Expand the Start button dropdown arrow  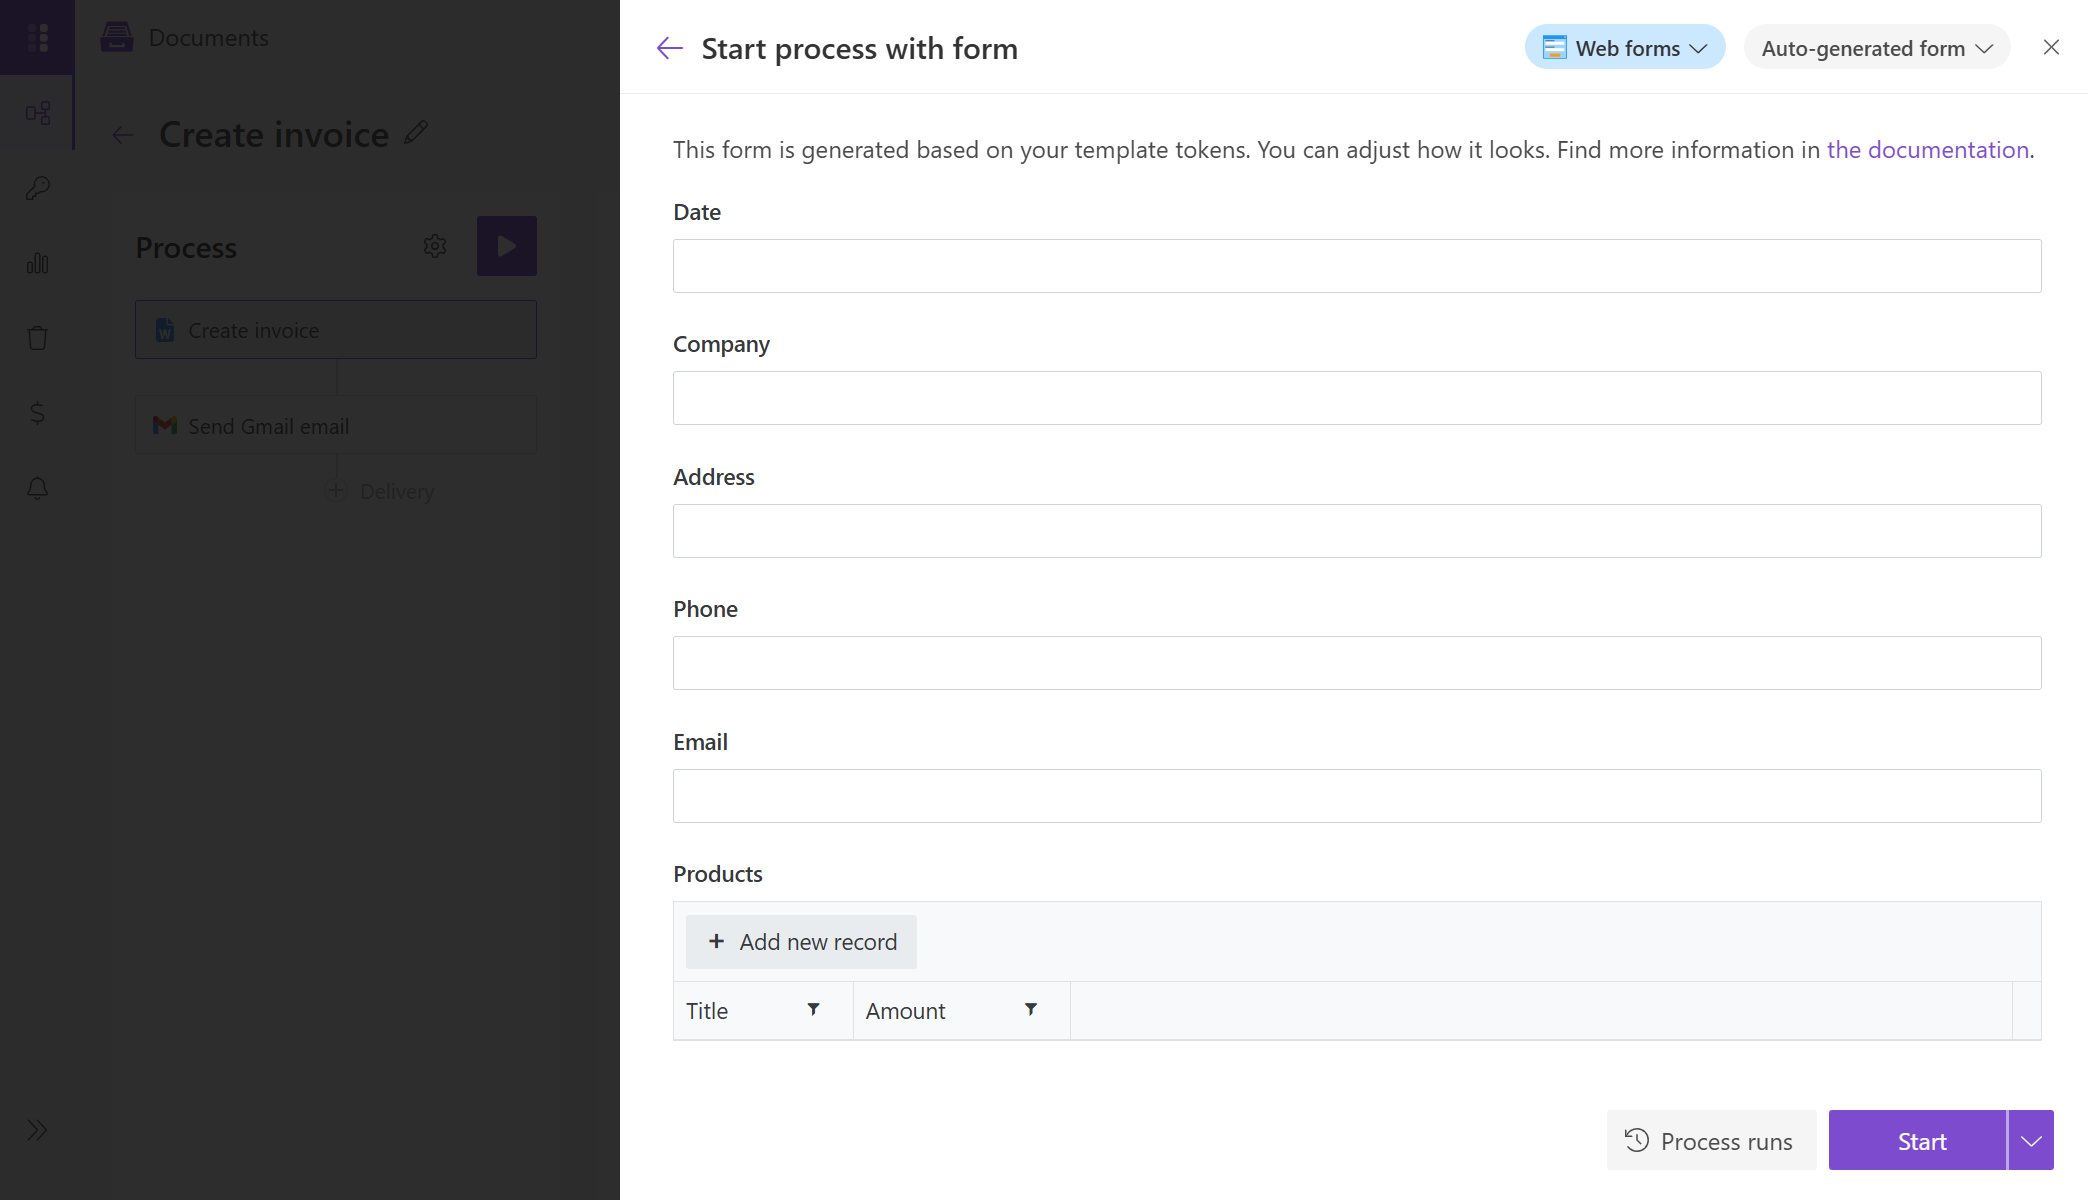(x=2031, y=1140)
